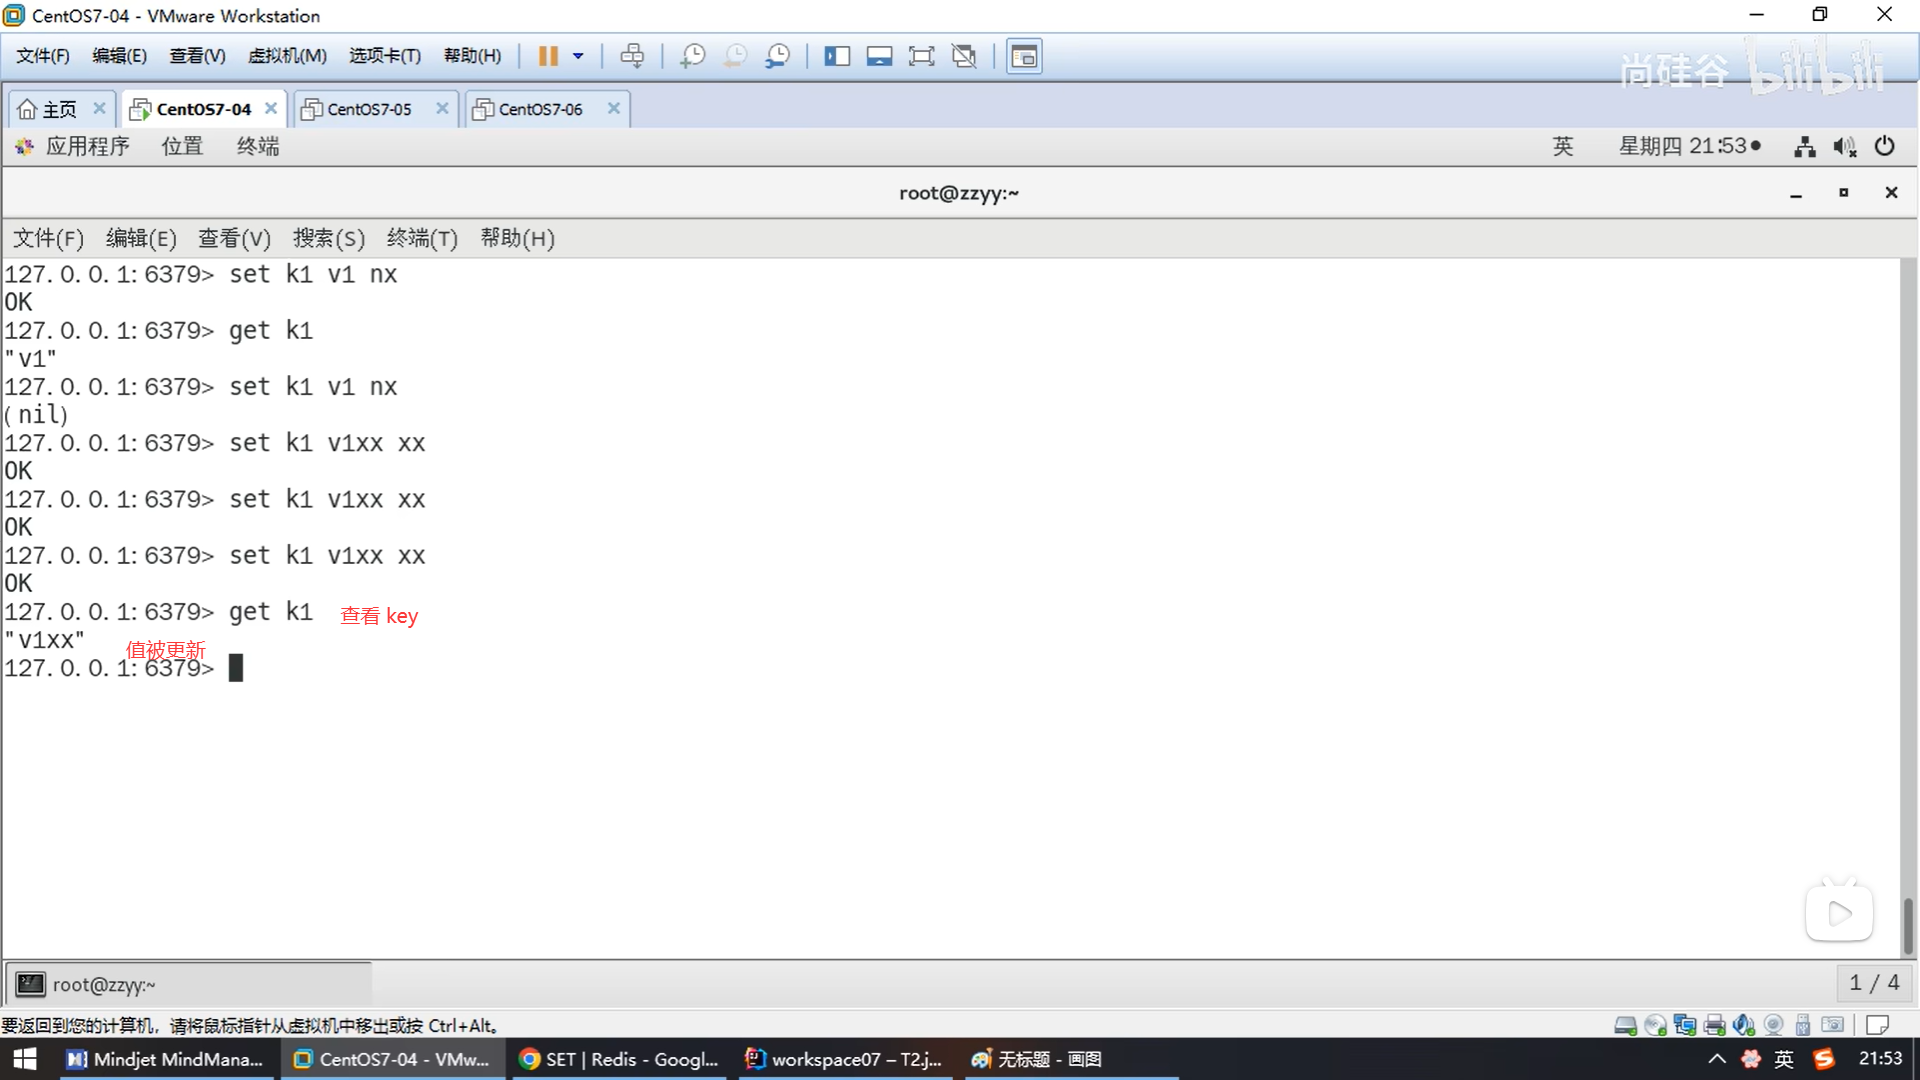Open the snapshot manager icon
The height and width of the screenshot is (1080, 1920).
tap(778, 56)
